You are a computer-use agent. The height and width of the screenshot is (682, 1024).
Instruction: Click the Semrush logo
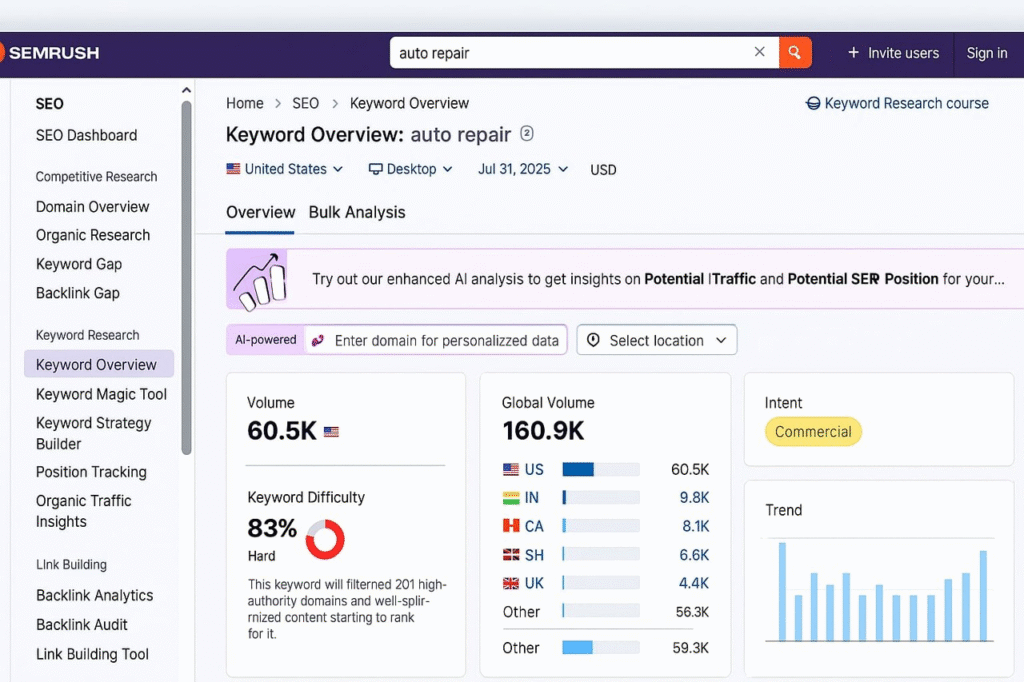tap(50, 52)
